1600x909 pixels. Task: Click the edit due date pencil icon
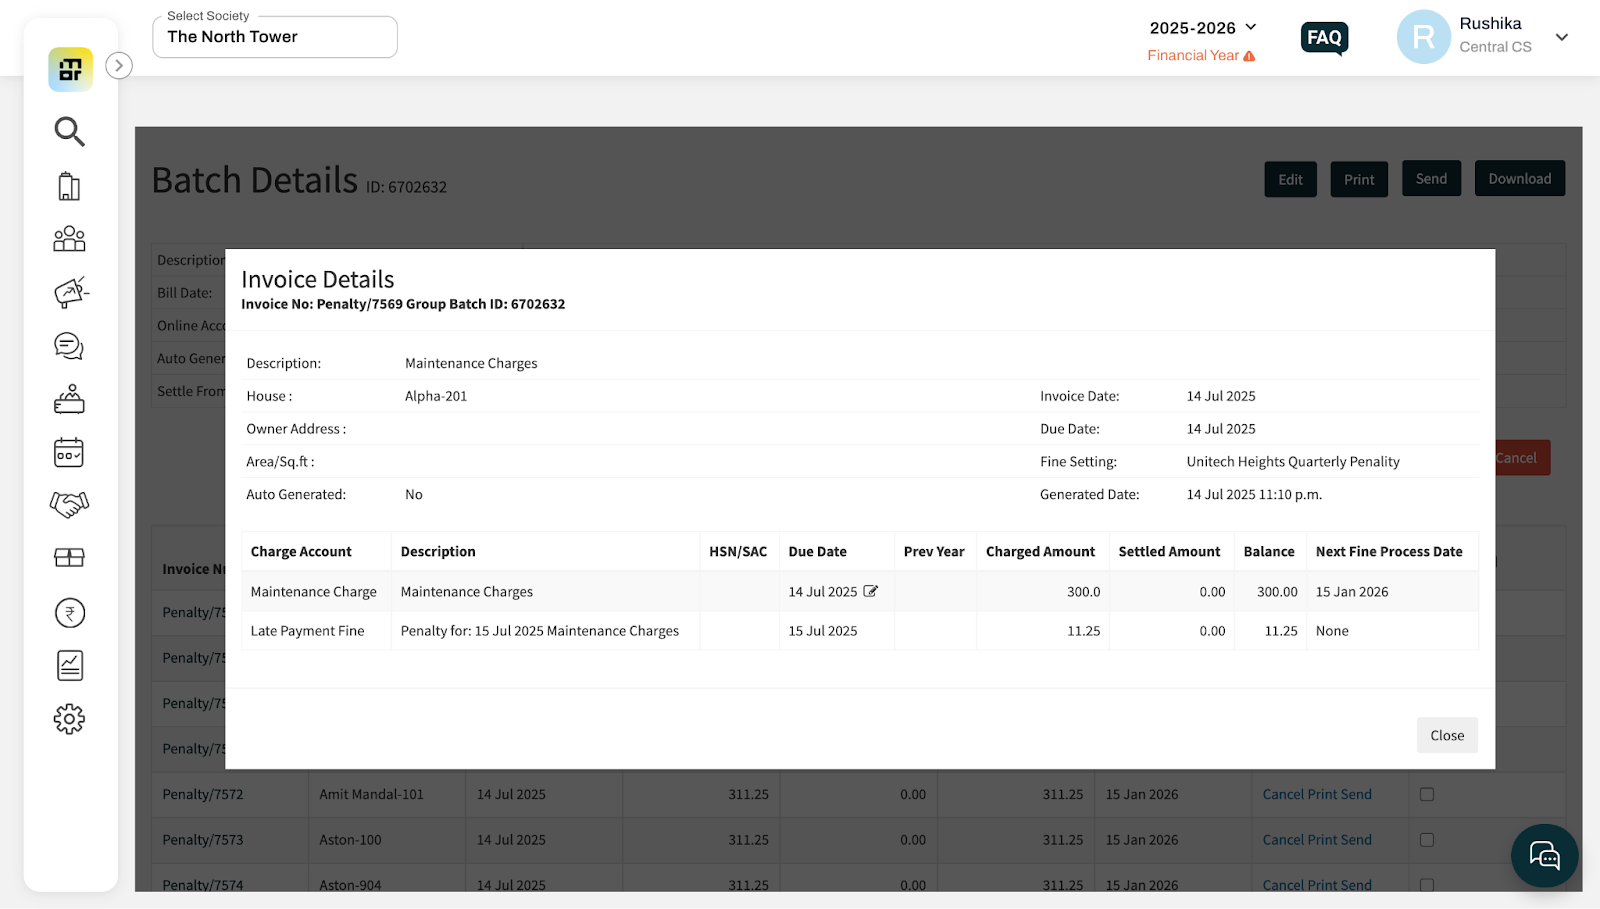tap(871, 591)
